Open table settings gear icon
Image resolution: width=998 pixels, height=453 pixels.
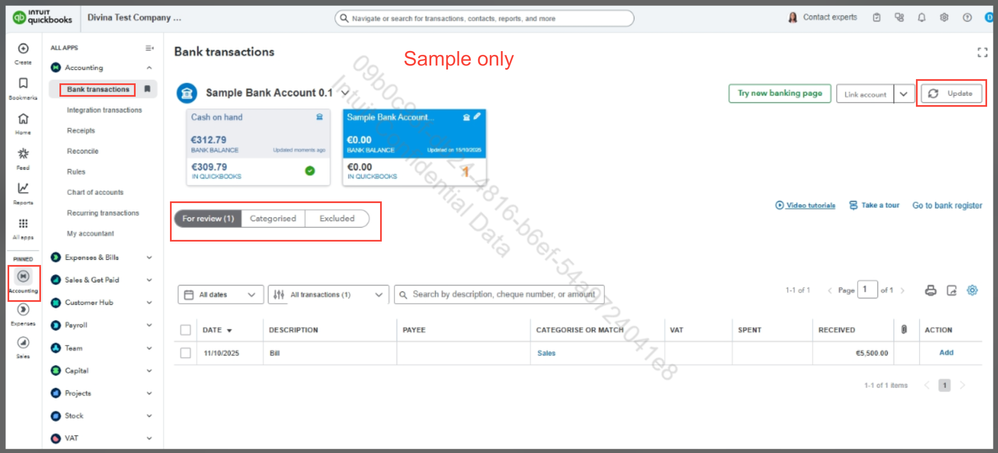tap(972, 290)
